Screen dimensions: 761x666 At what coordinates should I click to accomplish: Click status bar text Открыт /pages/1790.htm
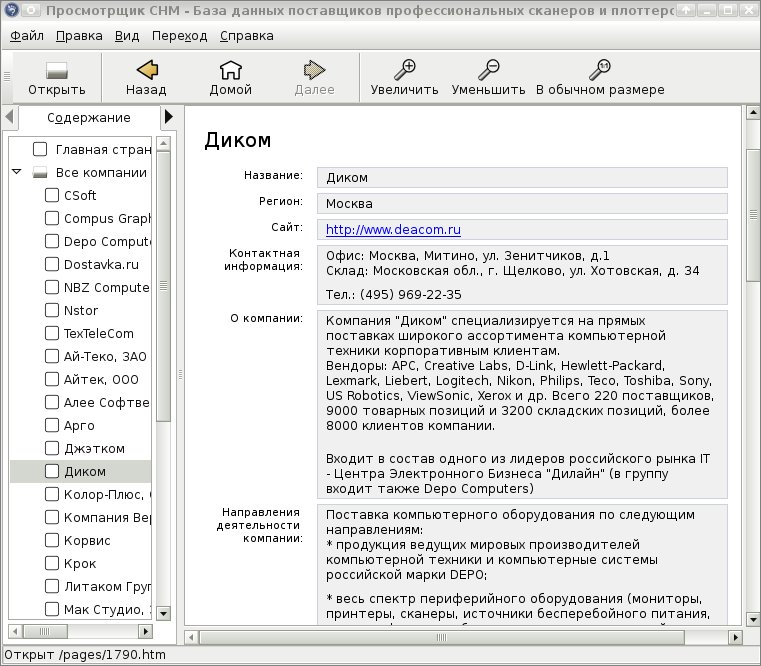(x=85, y=655)
